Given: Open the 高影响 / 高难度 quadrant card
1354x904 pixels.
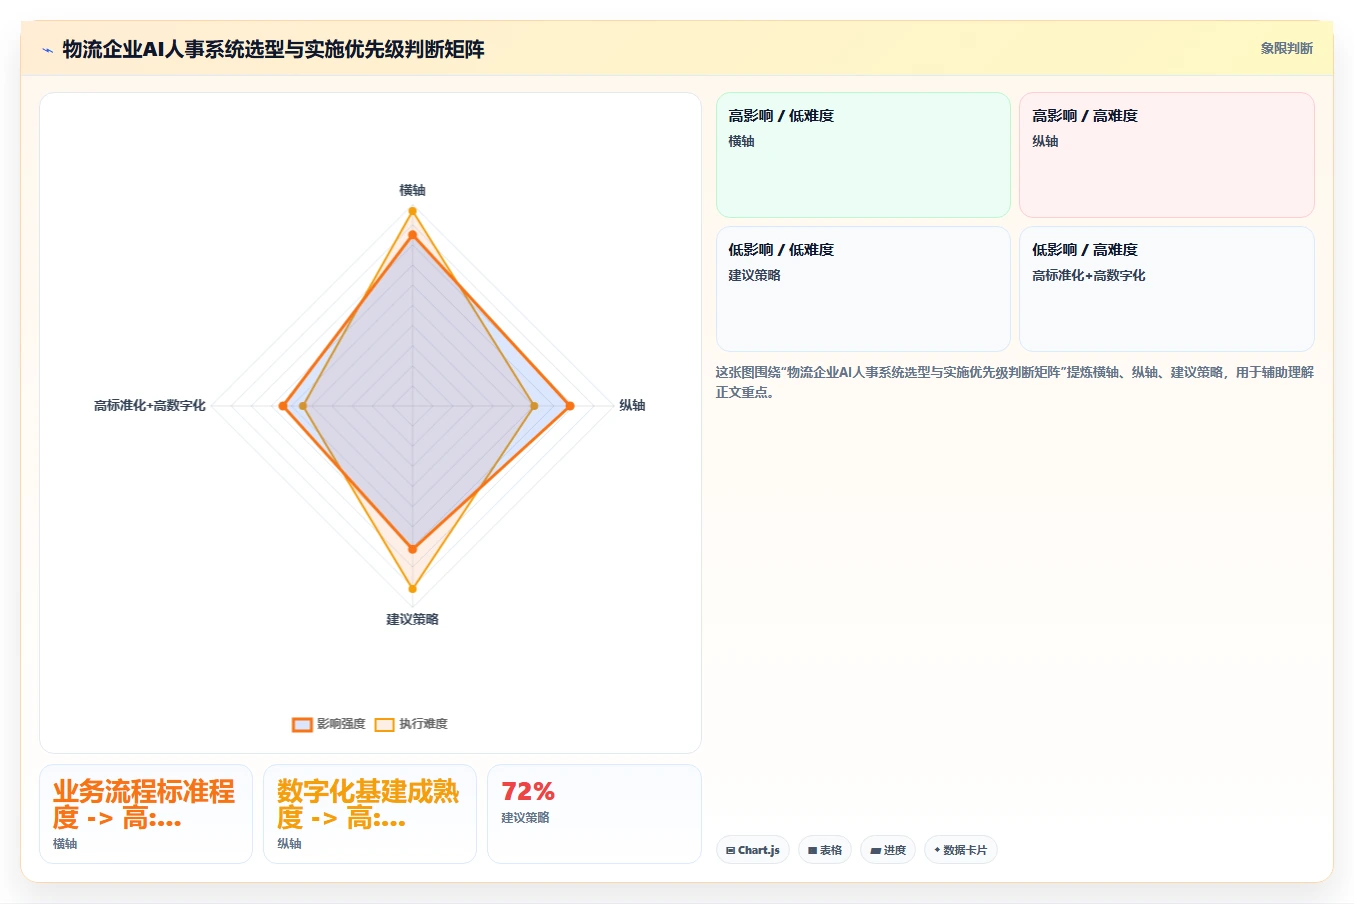Looking at the screenshot, I should [1166, 155].
